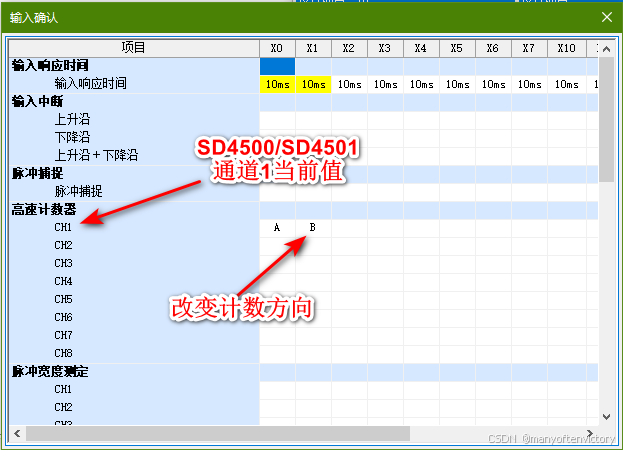The image size is (623, 450).
Task: Select the 10ms cell under X3
Action: [385, 84]
